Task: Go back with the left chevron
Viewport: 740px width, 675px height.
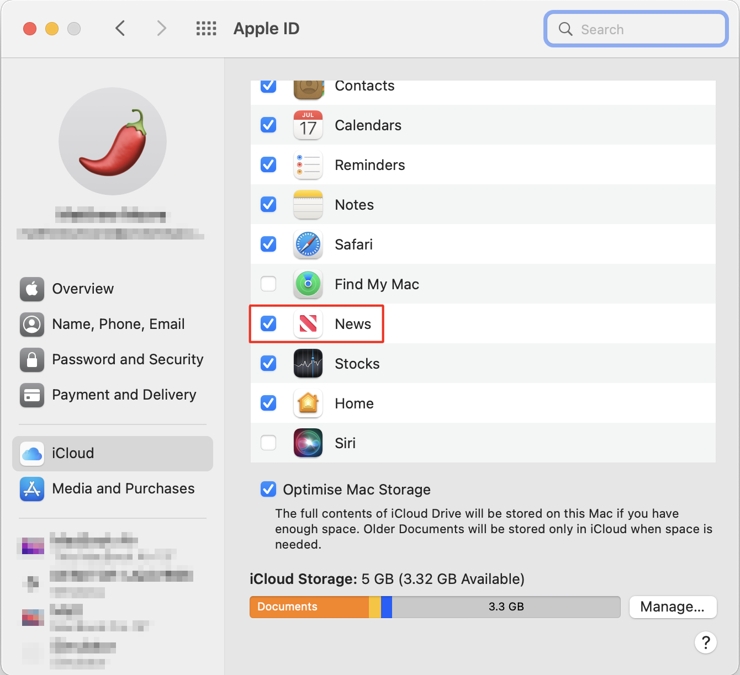Action: 120,28
